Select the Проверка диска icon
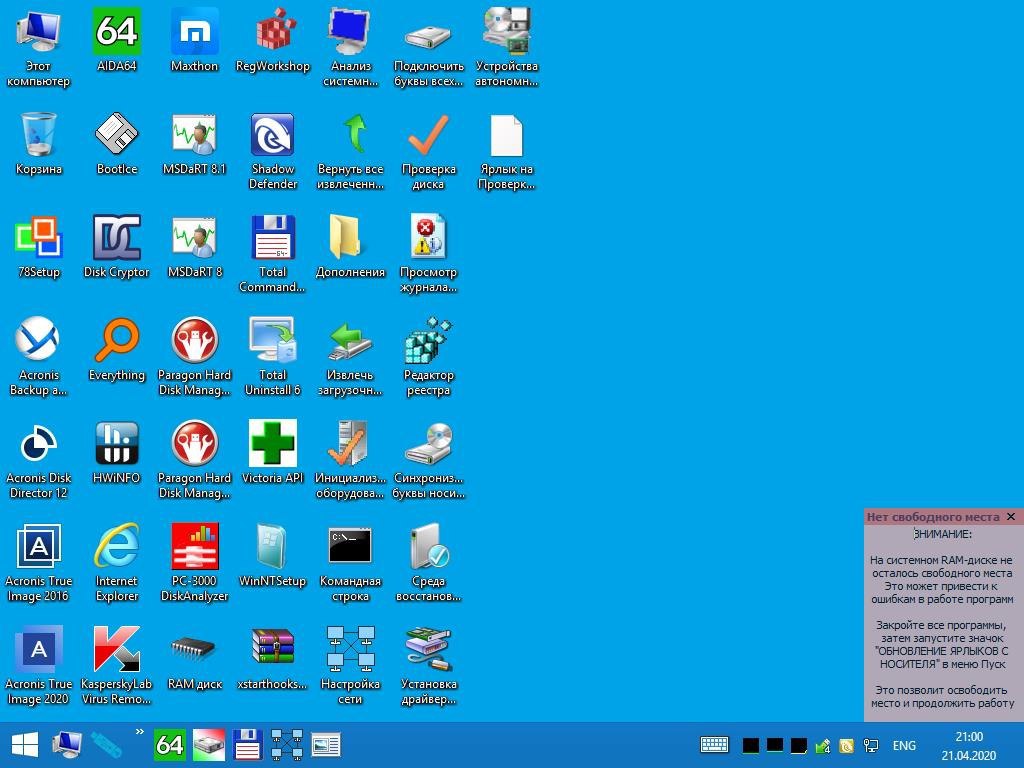The width and height of the screenshot is (1024, 768). coord(428,151)
